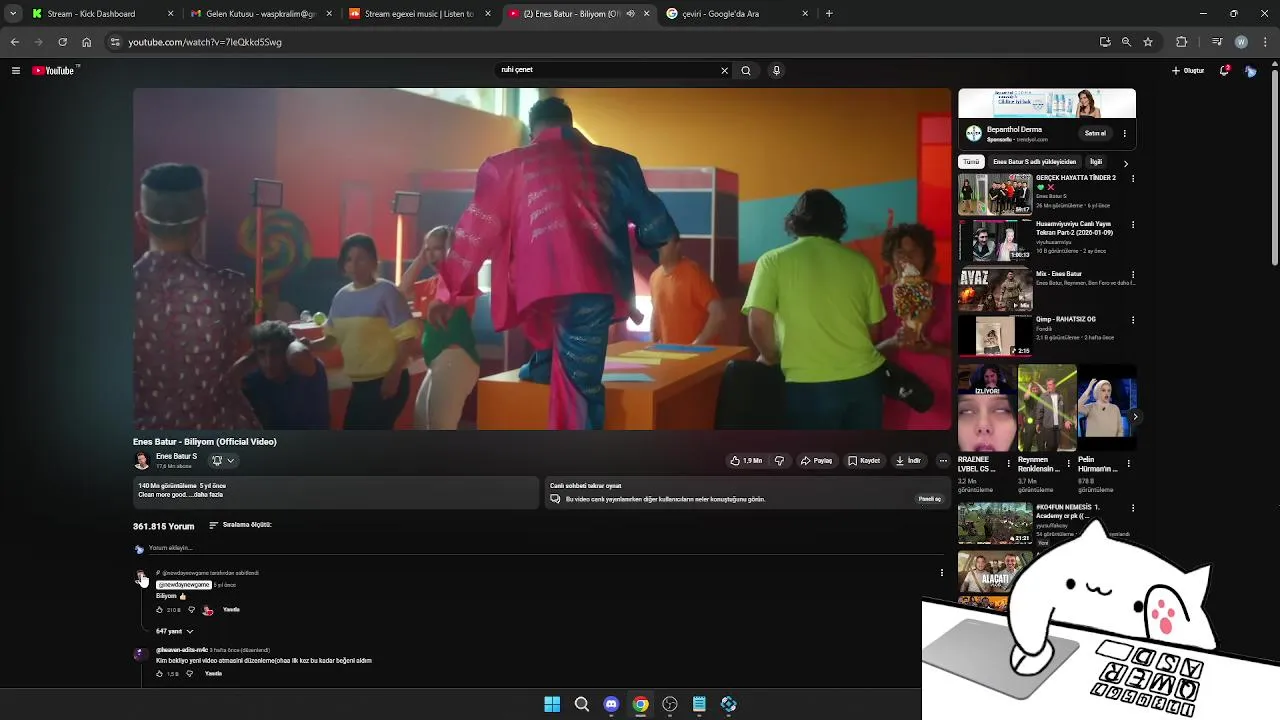Viewport: 1280px width, 720px height.
Task: Open options for 'Qimp - RAHATSIZ OG'
Action: tap(1132, 320)
